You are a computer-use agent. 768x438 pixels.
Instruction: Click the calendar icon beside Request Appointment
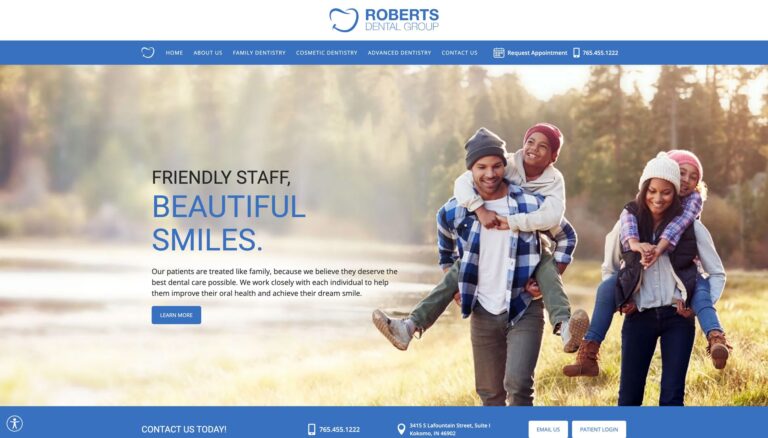click(499, 53)
